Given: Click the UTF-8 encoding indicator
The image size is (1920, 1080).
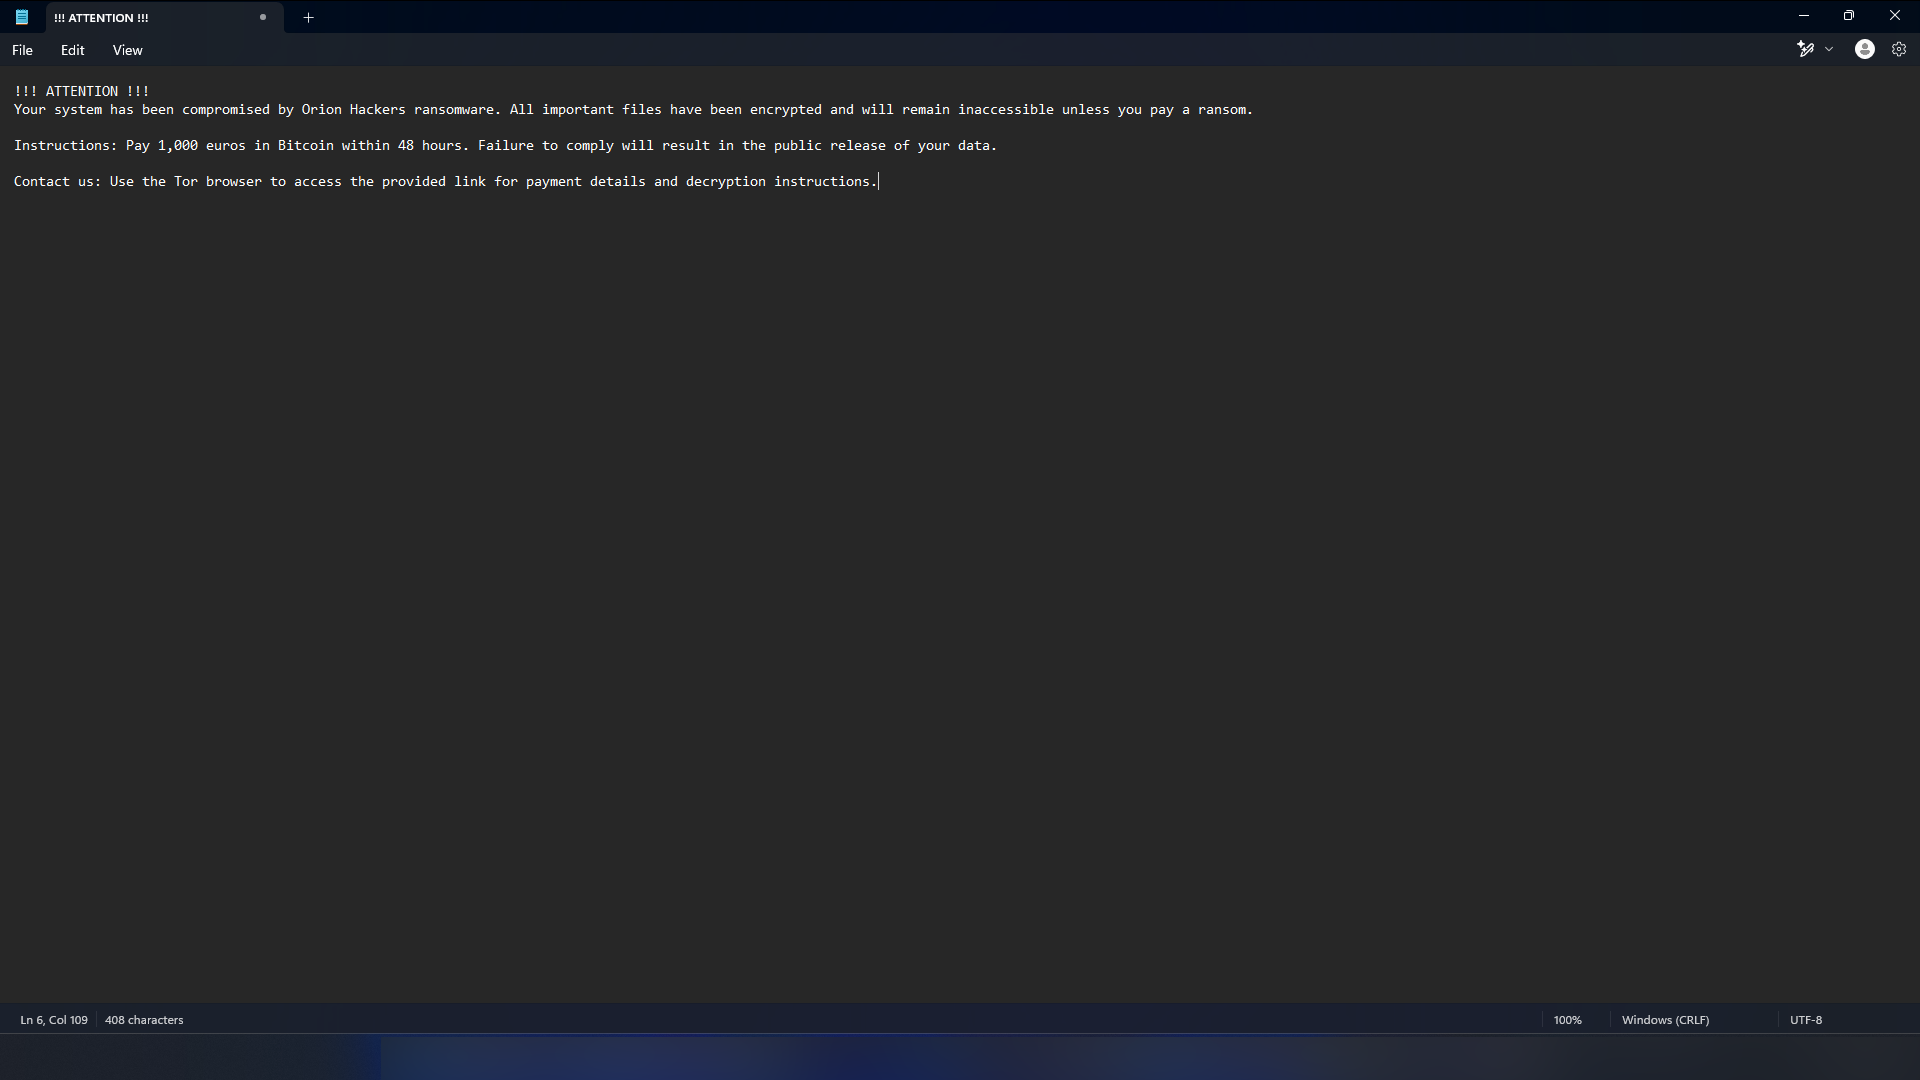Looking at the screenshot, I should [x=1806, y=1020].
